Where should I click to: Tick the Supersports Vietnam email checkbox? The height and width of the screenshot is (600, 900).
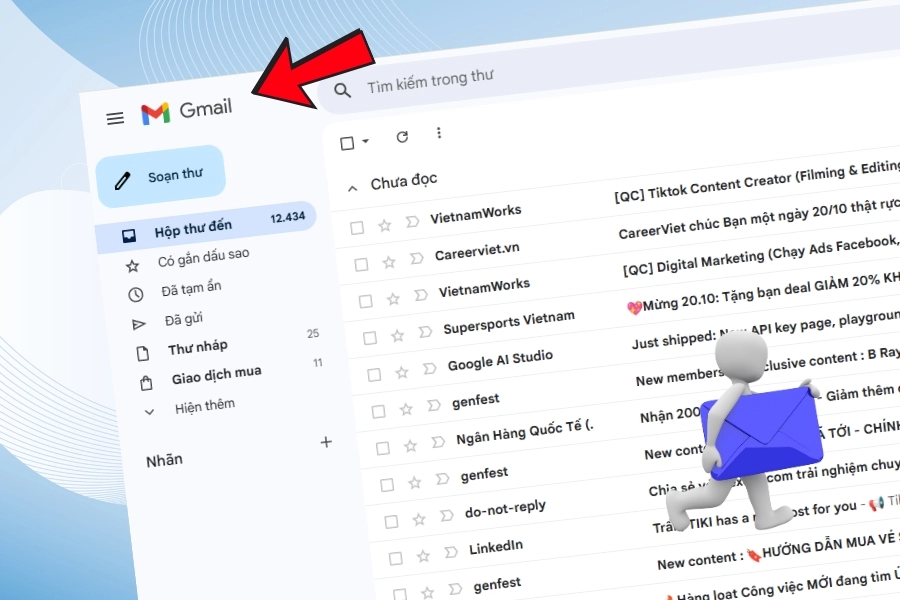point(369,336)
